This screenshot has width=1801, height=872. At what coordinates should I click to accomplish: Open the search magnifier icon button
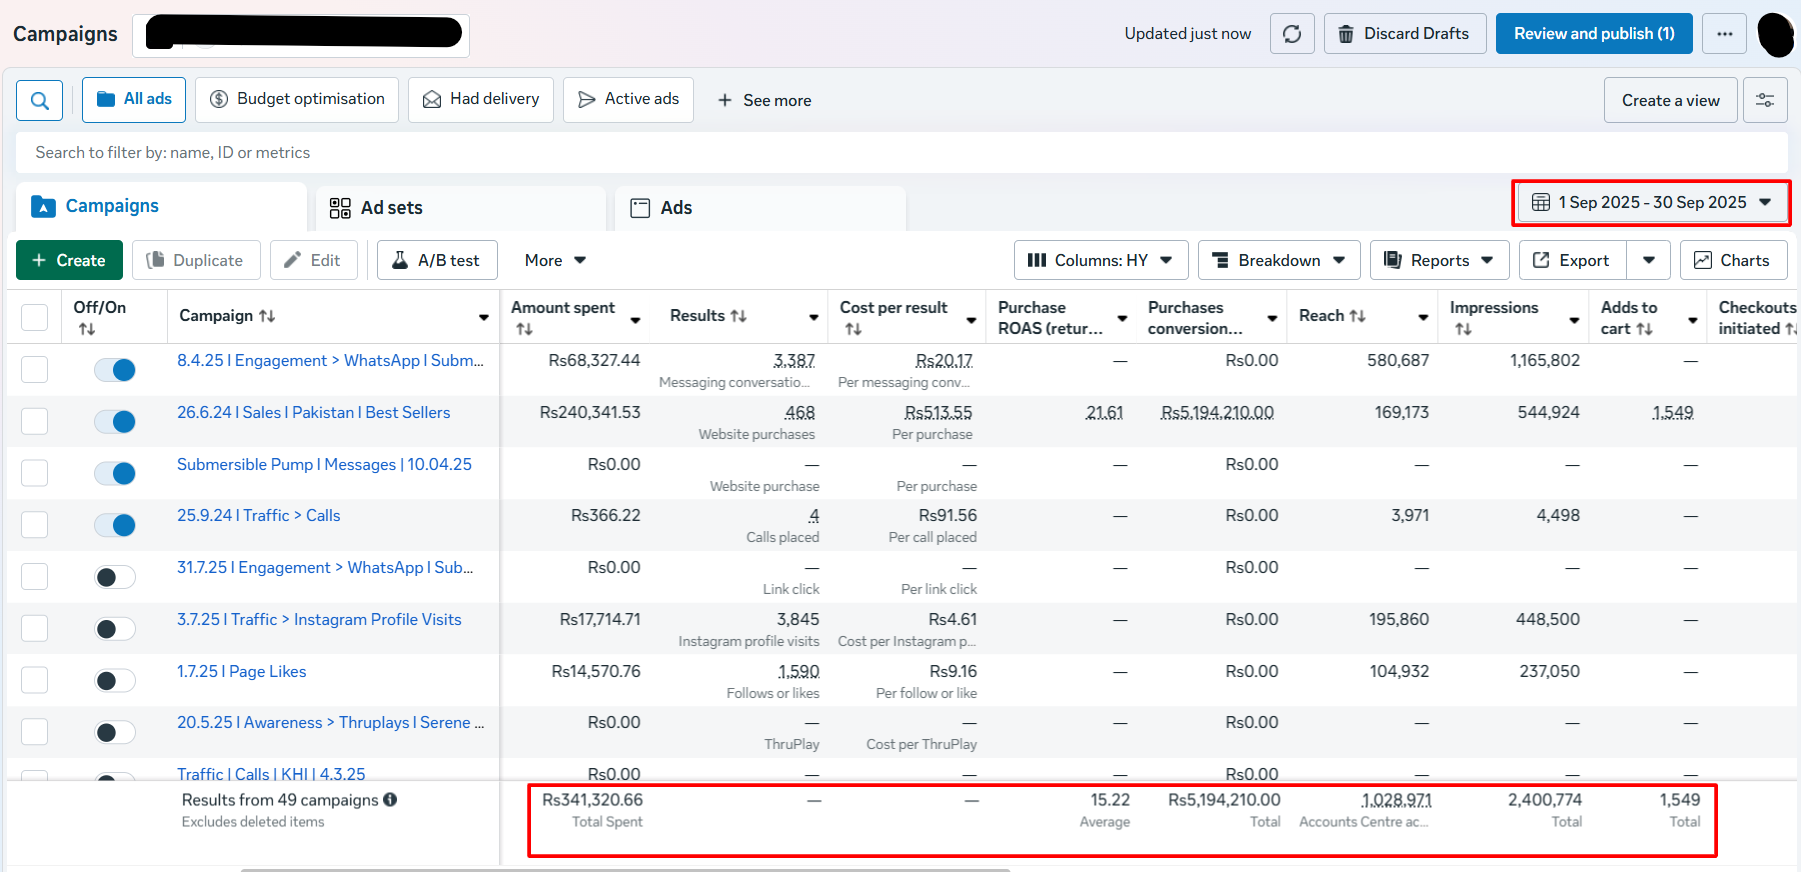tap(40, 100)
